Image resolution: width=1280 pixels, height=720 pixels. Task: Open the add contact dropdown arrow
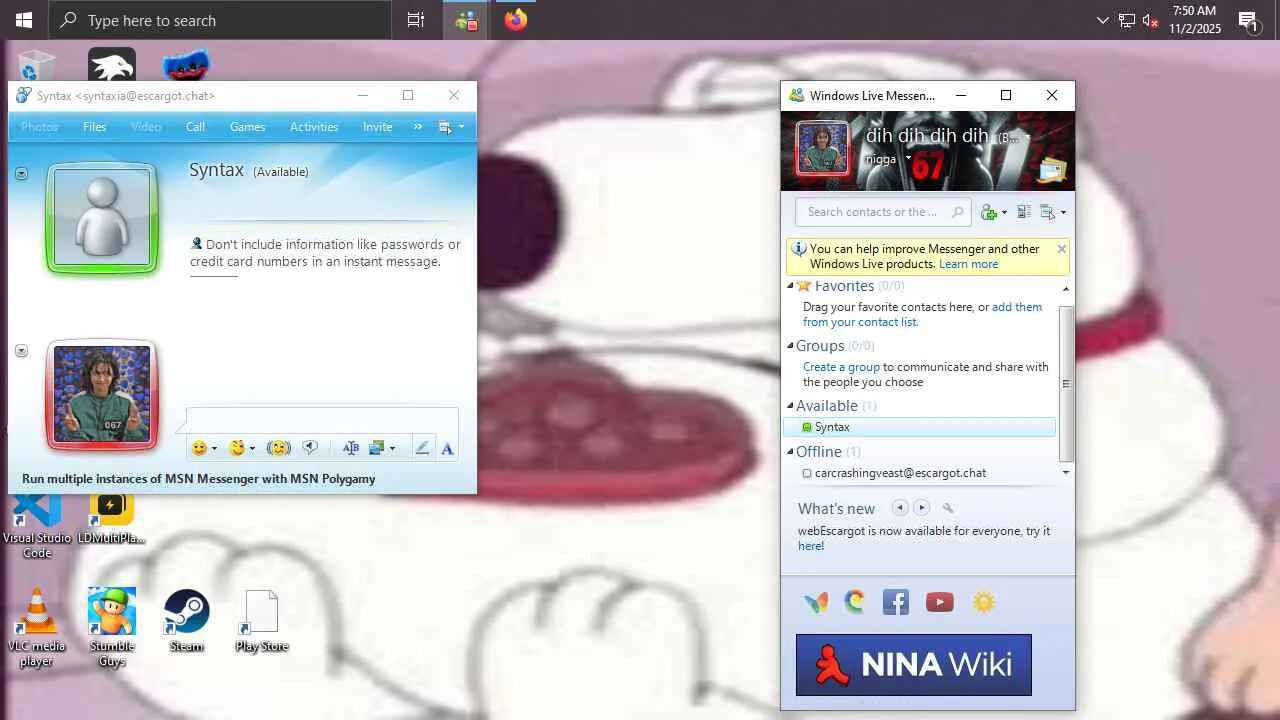[x=1004, y=212]
